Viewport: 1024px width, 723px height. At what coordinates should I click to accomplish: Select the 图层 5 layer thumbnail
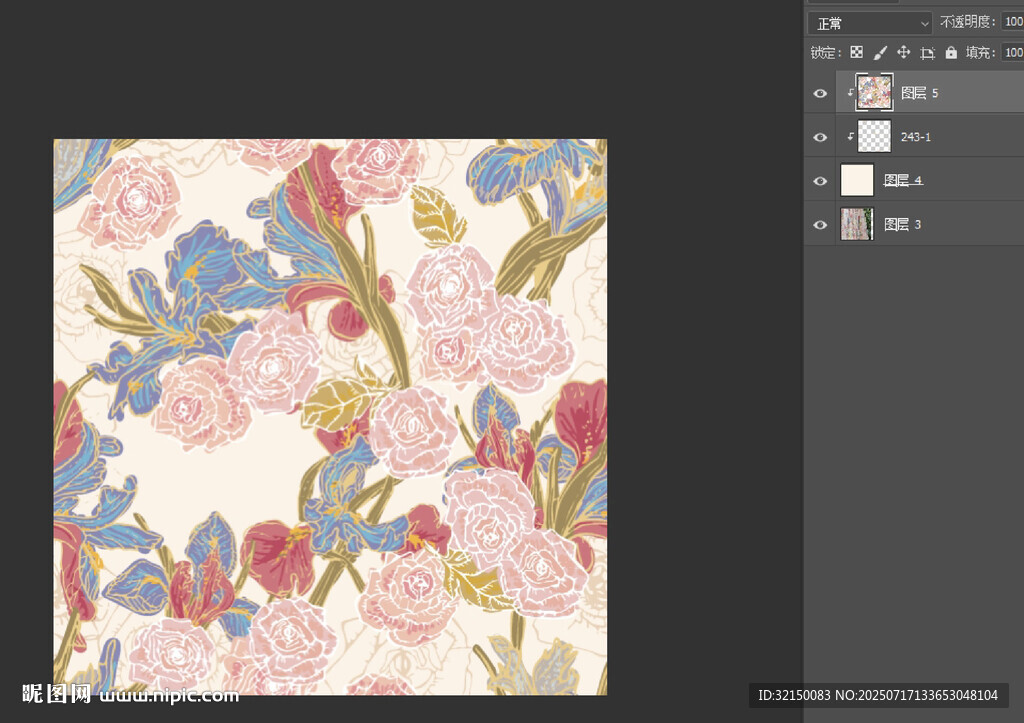875,92
